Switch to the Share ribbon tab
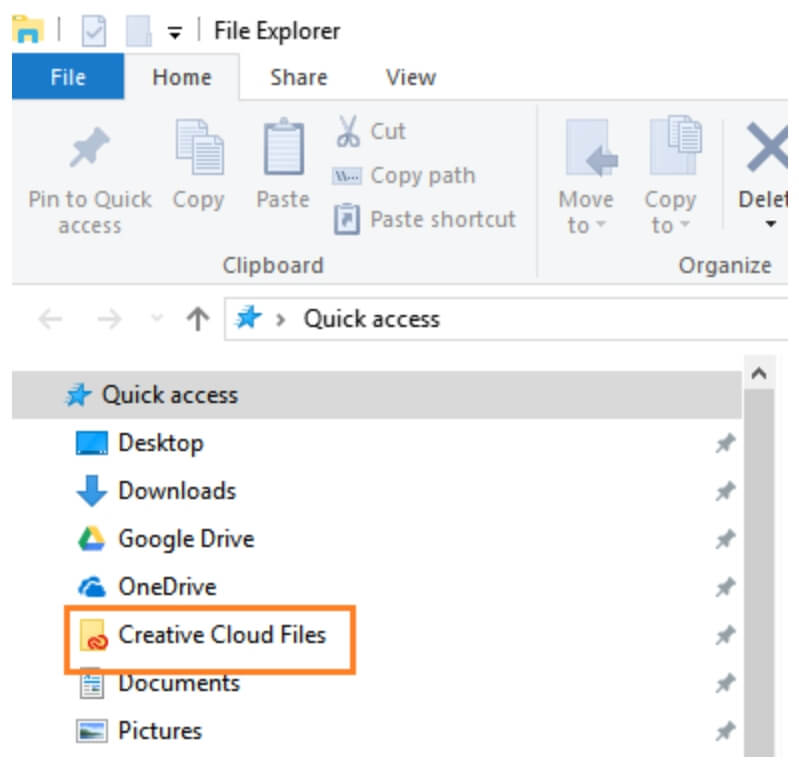This screenshot has height=771, width=799. (299, 77)
